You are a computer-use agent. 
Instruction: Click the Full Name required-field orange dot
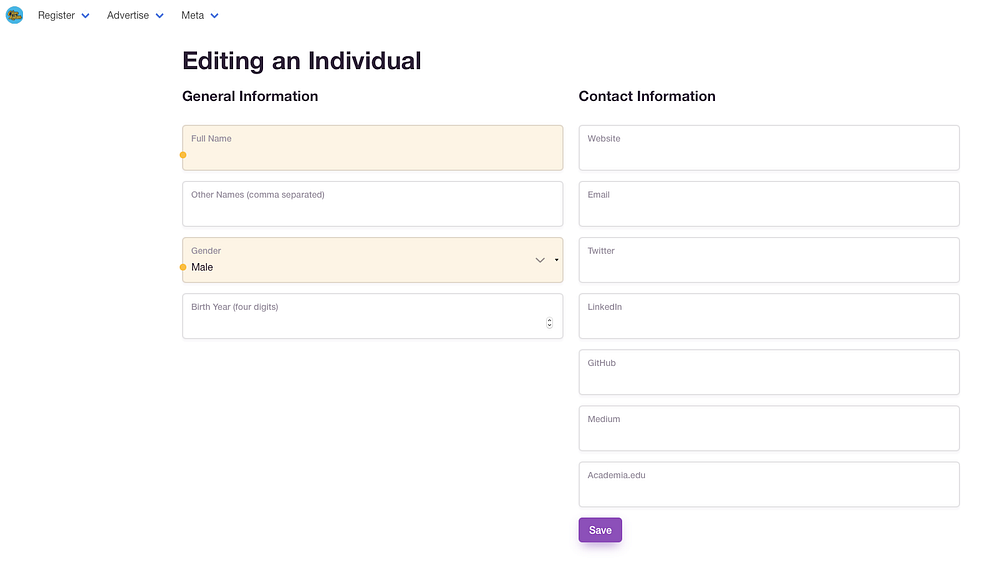pyautogui.click(x=183, y=155)
